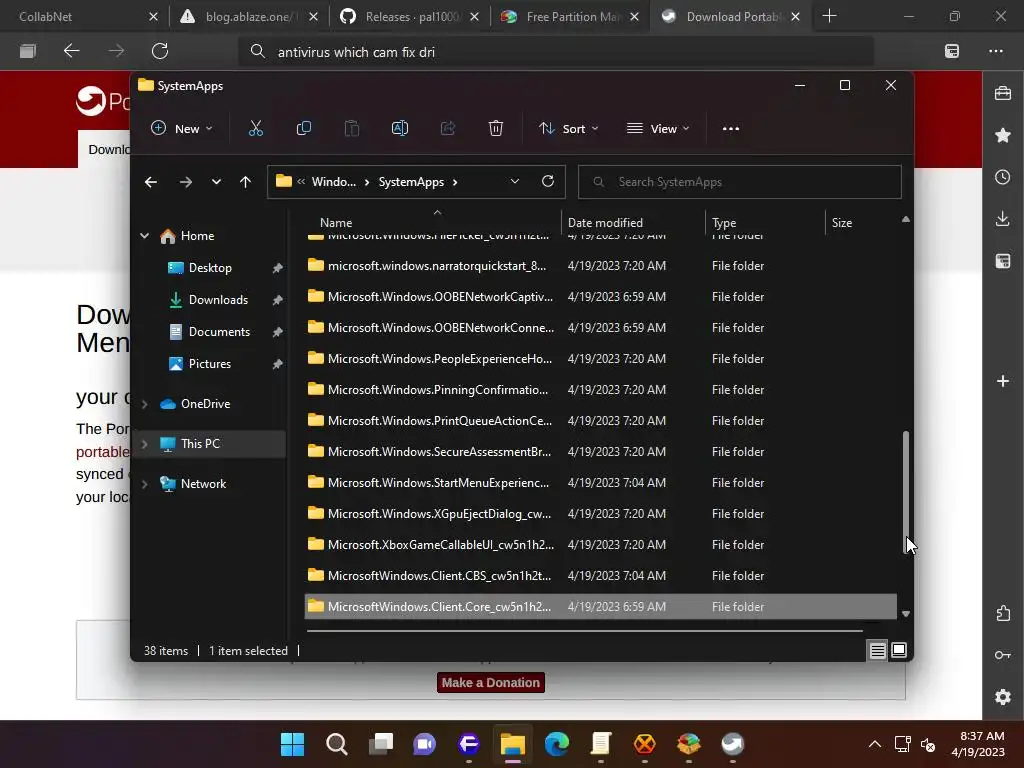Select Desktop in the navigation pane
The image size is (1024, 768).
click(x=210, y=268)
